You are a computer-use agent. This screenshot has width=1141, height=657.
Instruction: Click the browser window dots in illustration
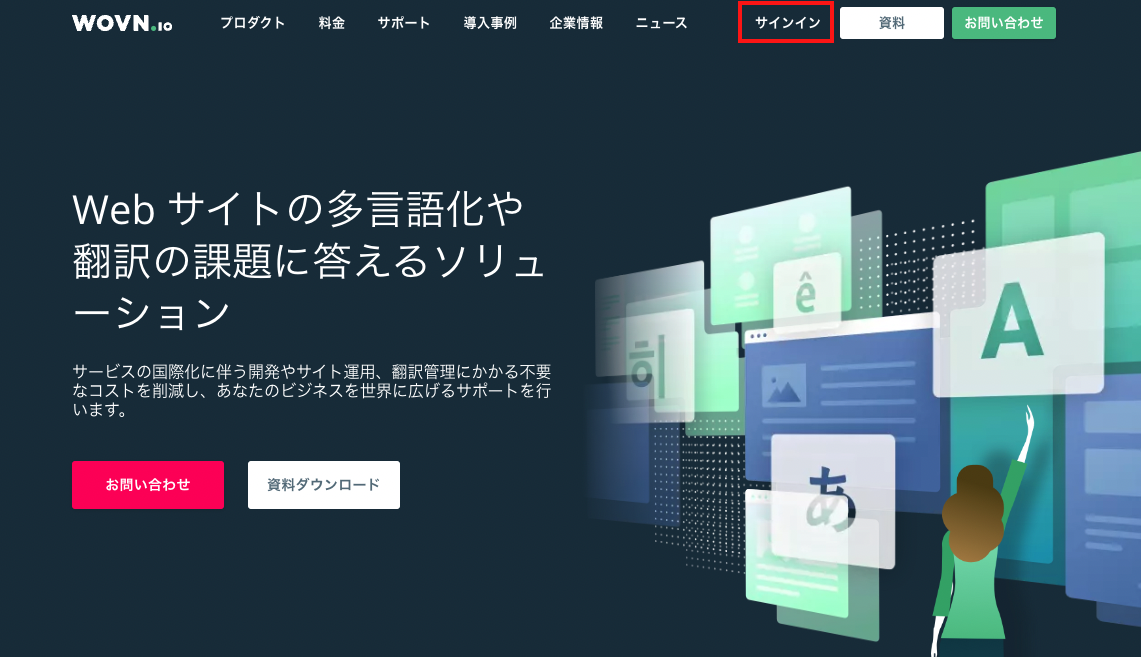point(759,335)
